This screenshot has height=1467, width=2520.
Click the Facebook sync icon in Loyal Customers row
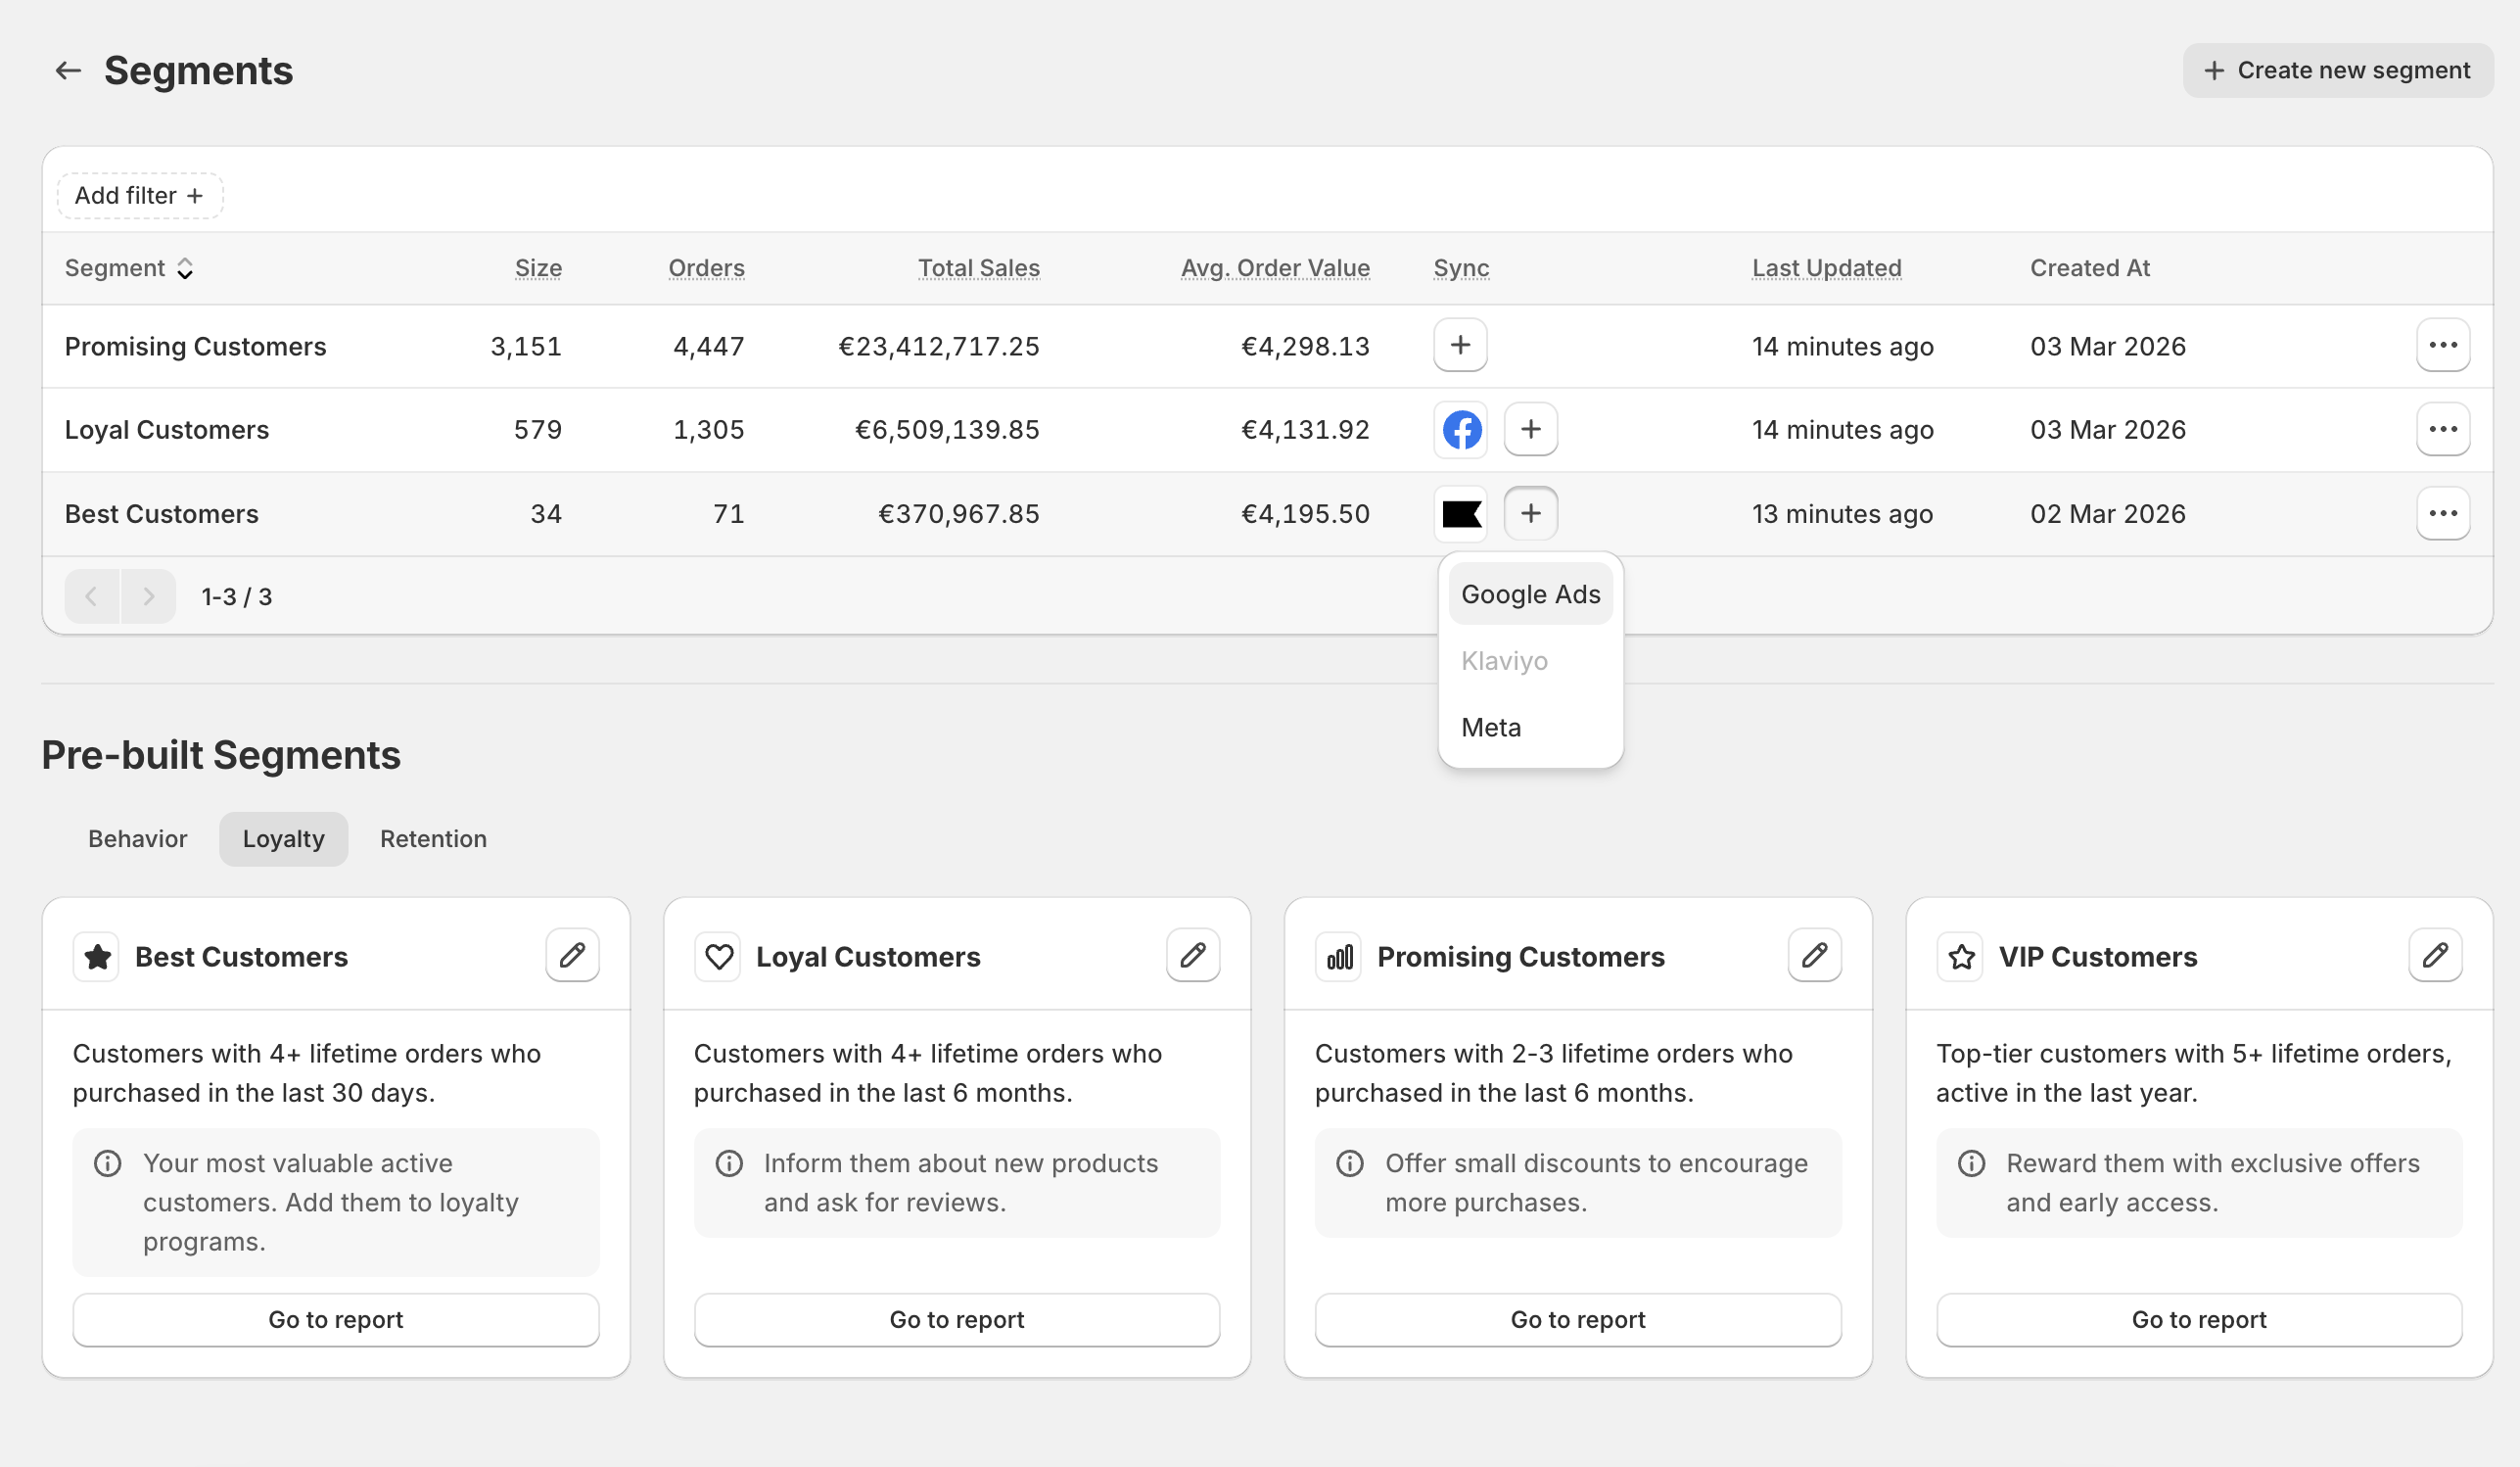click(1460, 429)
